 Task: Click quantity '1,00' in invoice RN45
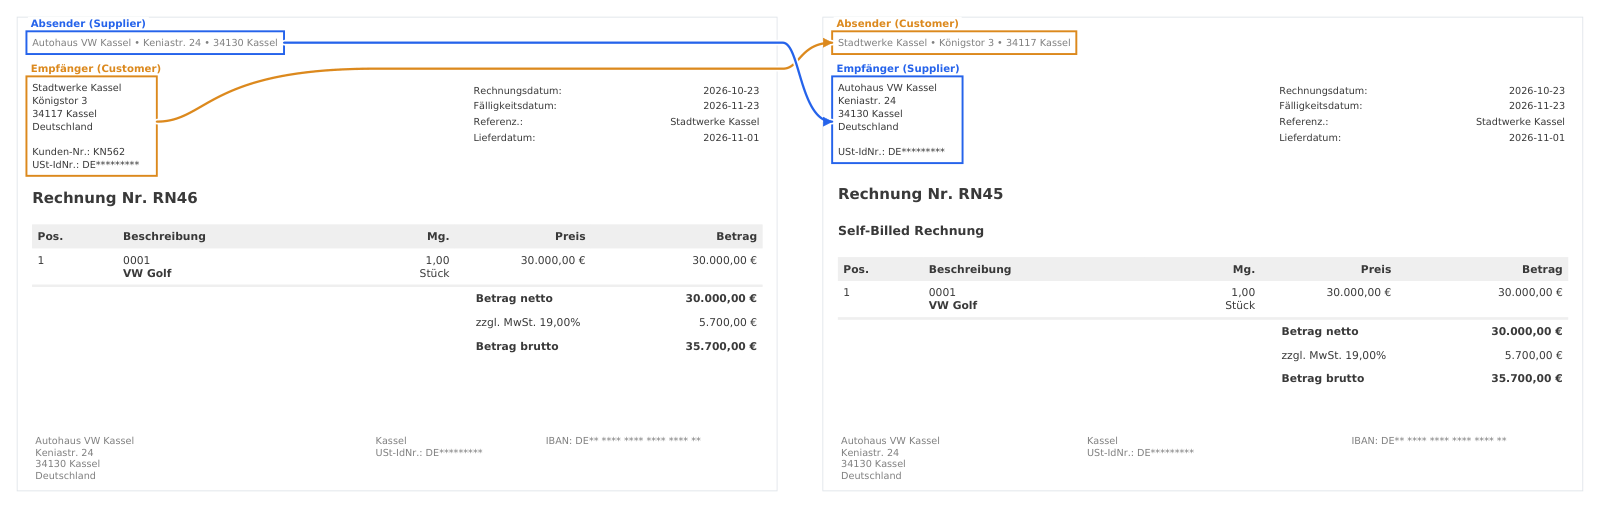[1243, 293]
